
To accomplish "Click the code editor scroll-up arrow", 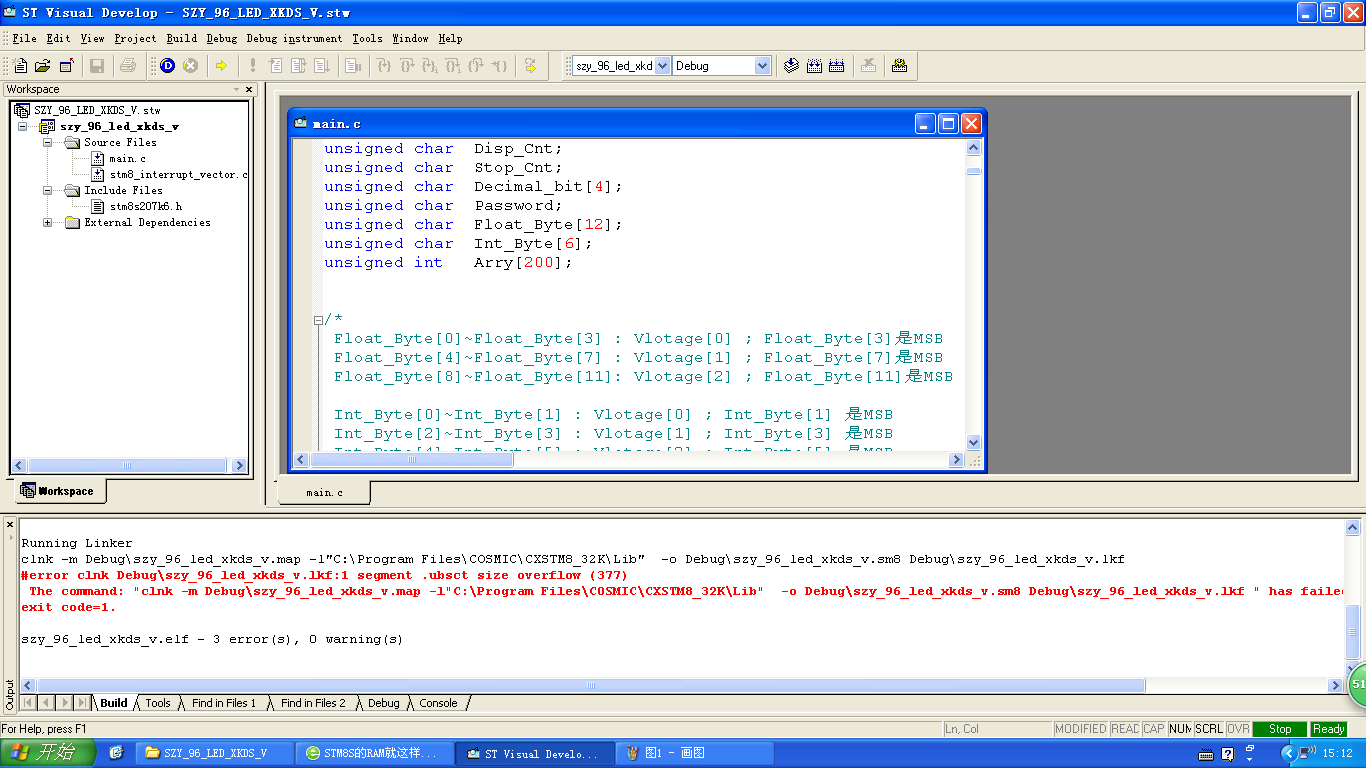I will [x=974, y=148].
